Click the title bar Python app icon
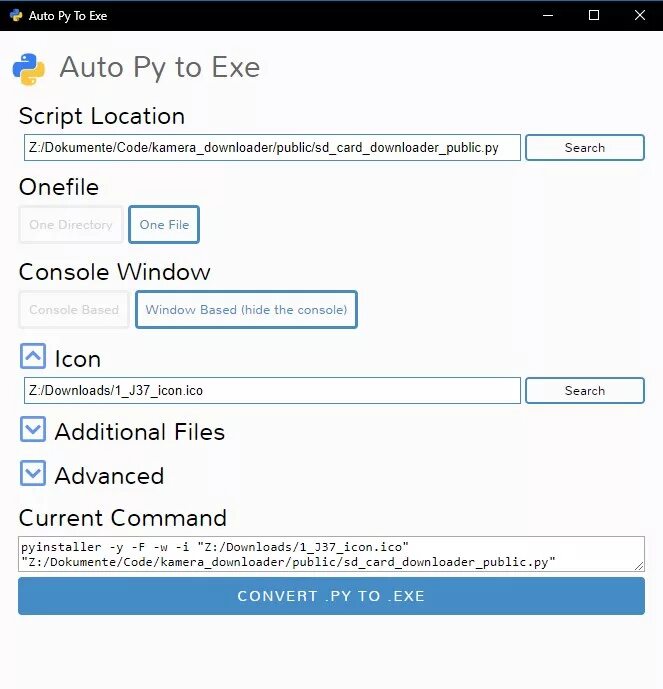The width and height of the screenshot is (663, 689). [16, 15]
